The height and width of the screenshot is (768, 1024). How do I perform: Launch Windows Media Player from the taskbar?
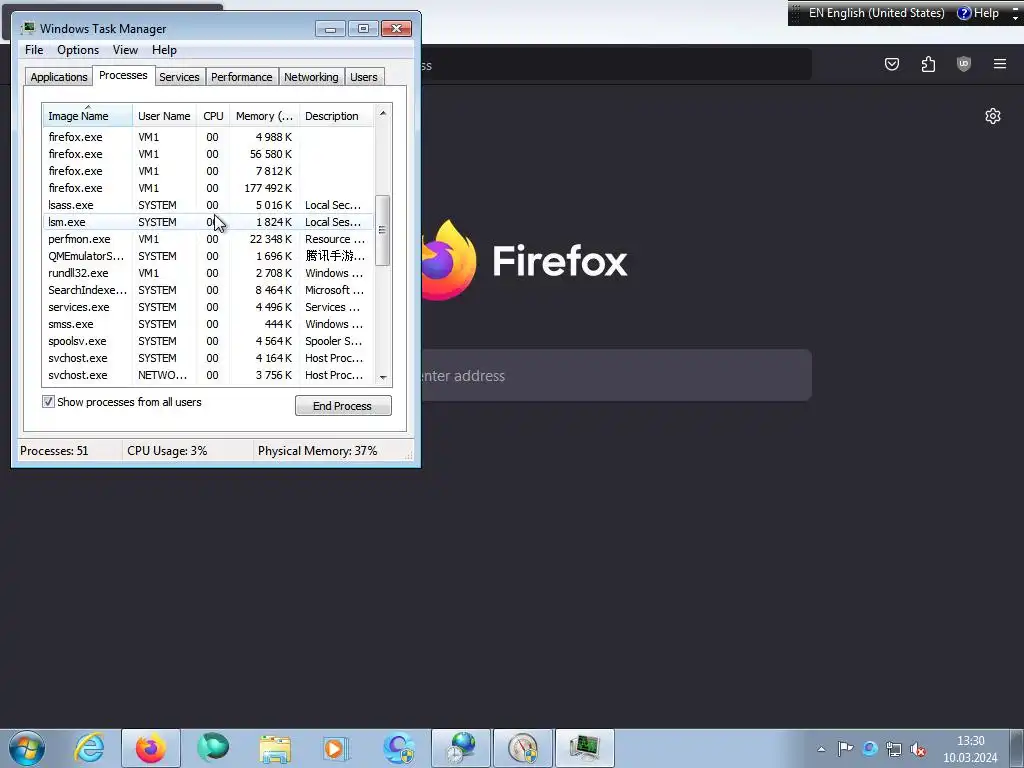pos(337,748)
